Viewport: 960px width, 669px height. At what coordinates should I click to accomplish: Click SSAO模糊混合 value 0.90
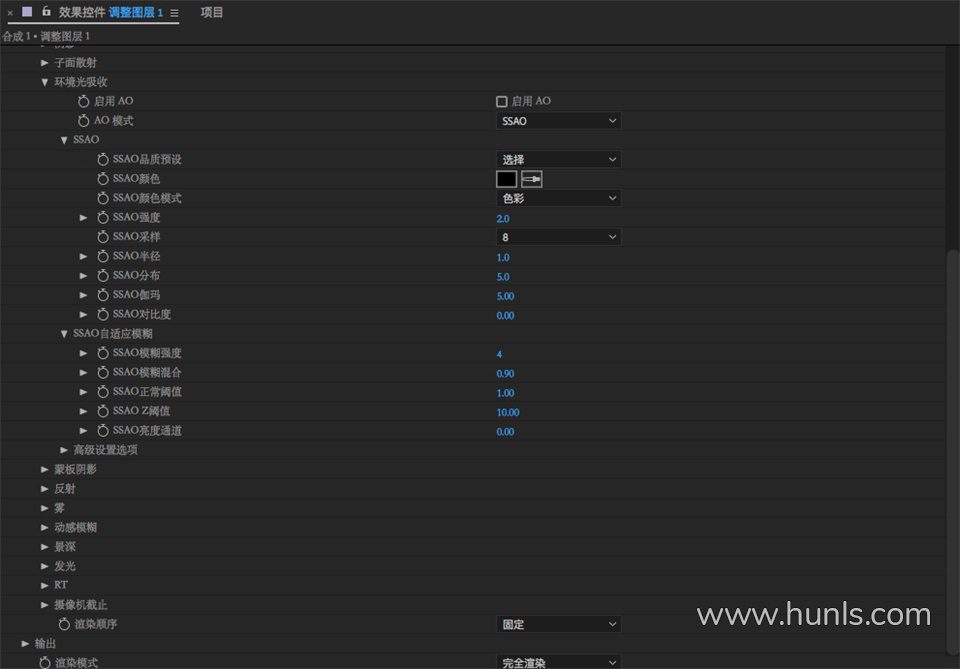point(505,373)
